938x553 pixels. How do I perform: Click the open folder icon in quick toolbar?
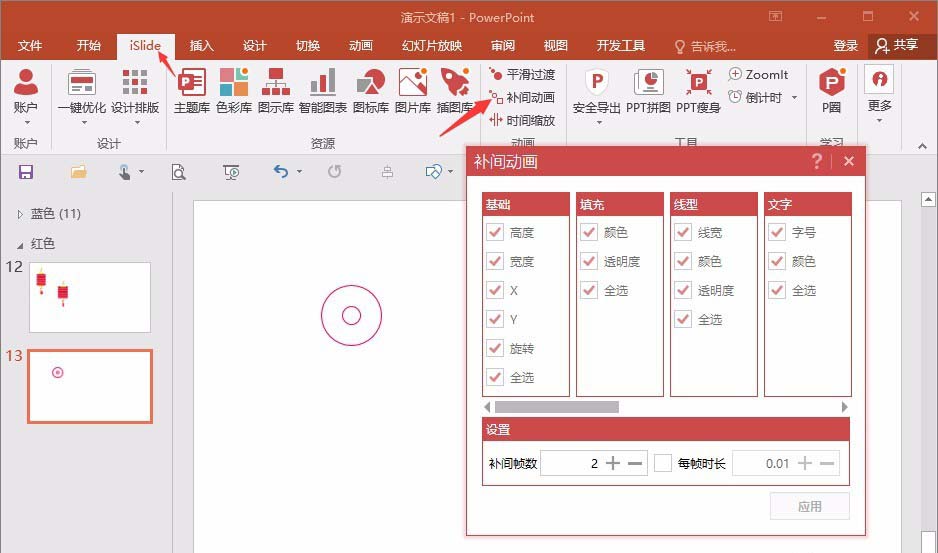click(78, 172)
